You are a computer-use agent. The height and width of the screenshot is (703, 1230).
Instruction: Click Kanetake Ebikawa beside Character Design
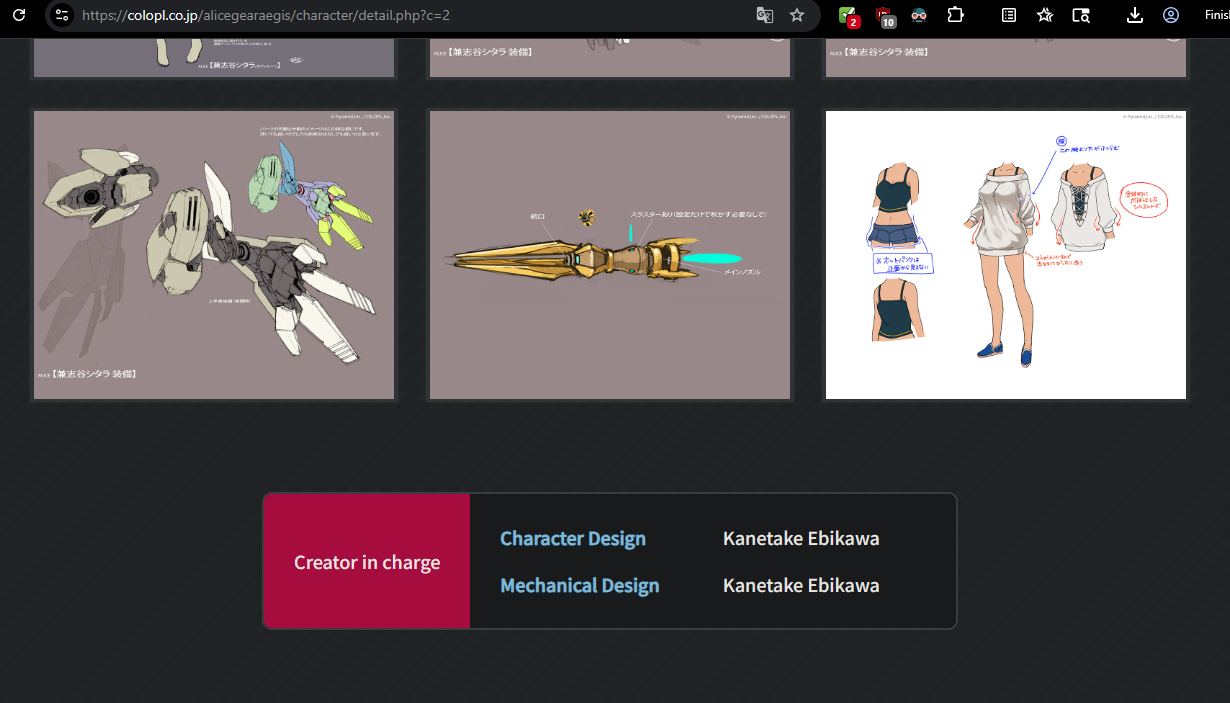tap(801, 538)
